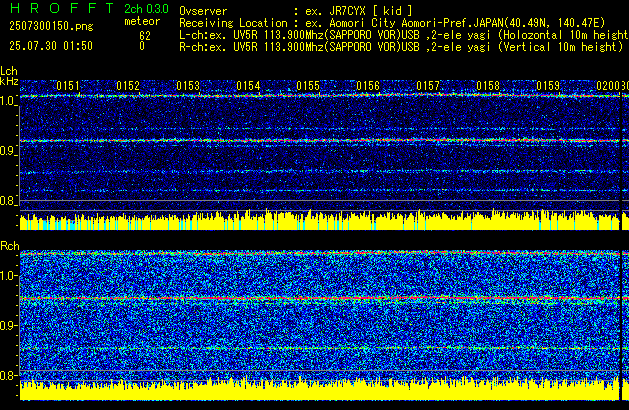Click the HROFFT title text
This screenshot has height=410, width=629.
click(x=62, y=8)
